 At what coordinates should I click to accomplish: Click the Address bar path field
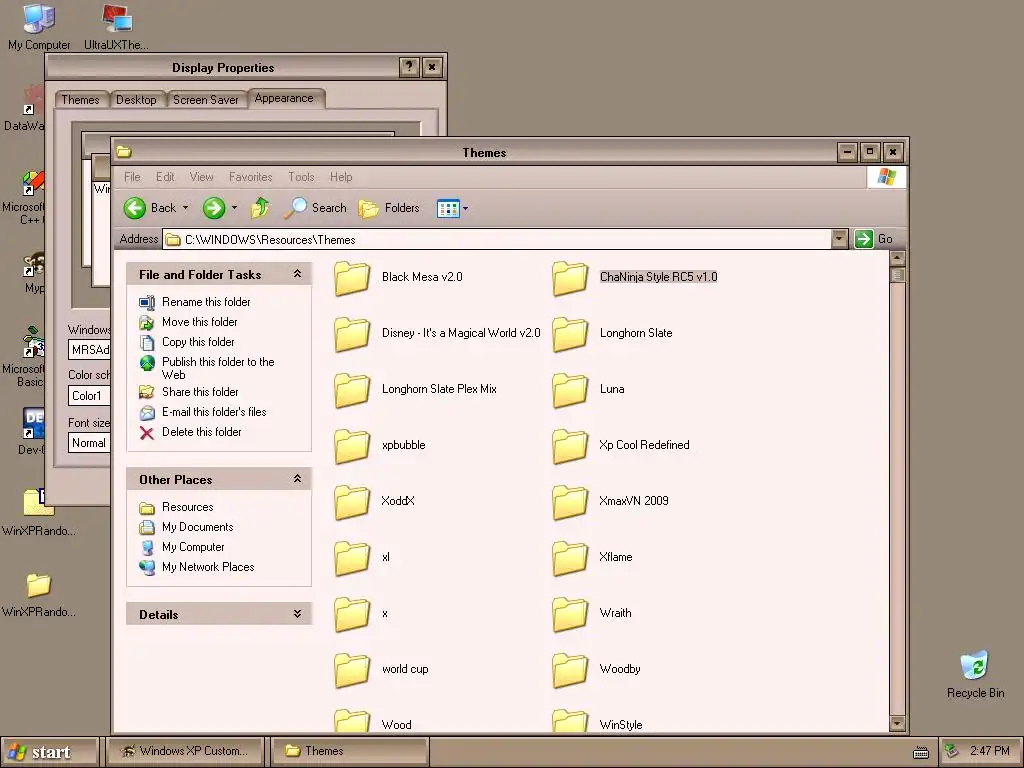(x=498, y=240)
